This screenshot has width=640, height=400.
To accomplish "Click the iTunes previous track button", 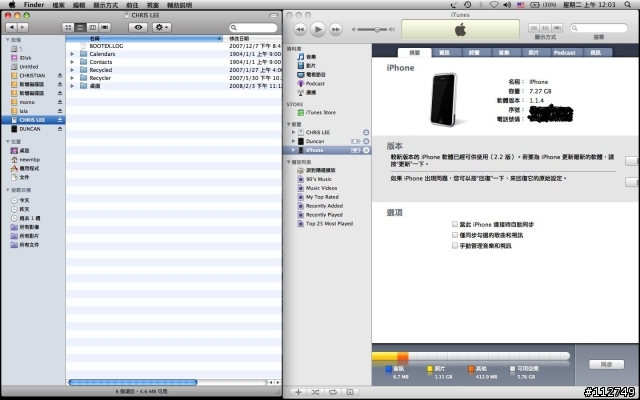I will click(300, 29).
